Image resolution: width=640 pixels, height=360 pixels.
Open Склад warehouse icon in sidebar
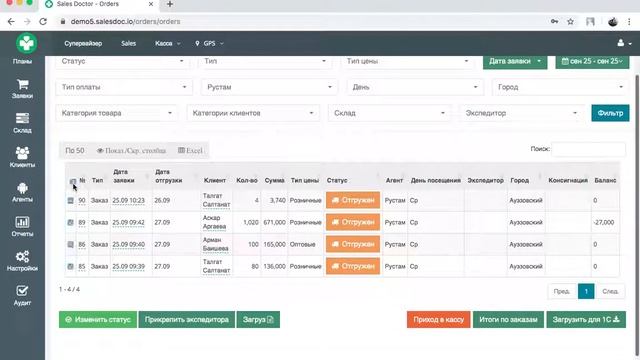click(x=22, y=119)
